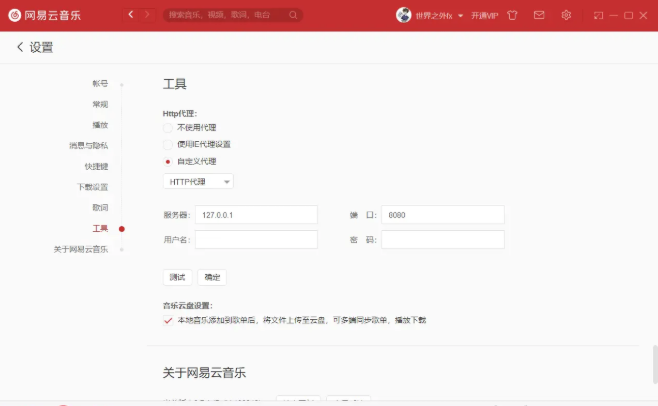
Task: Edit the 服务器 field with 127.0.0.1
Action: (x=256, y=215)
